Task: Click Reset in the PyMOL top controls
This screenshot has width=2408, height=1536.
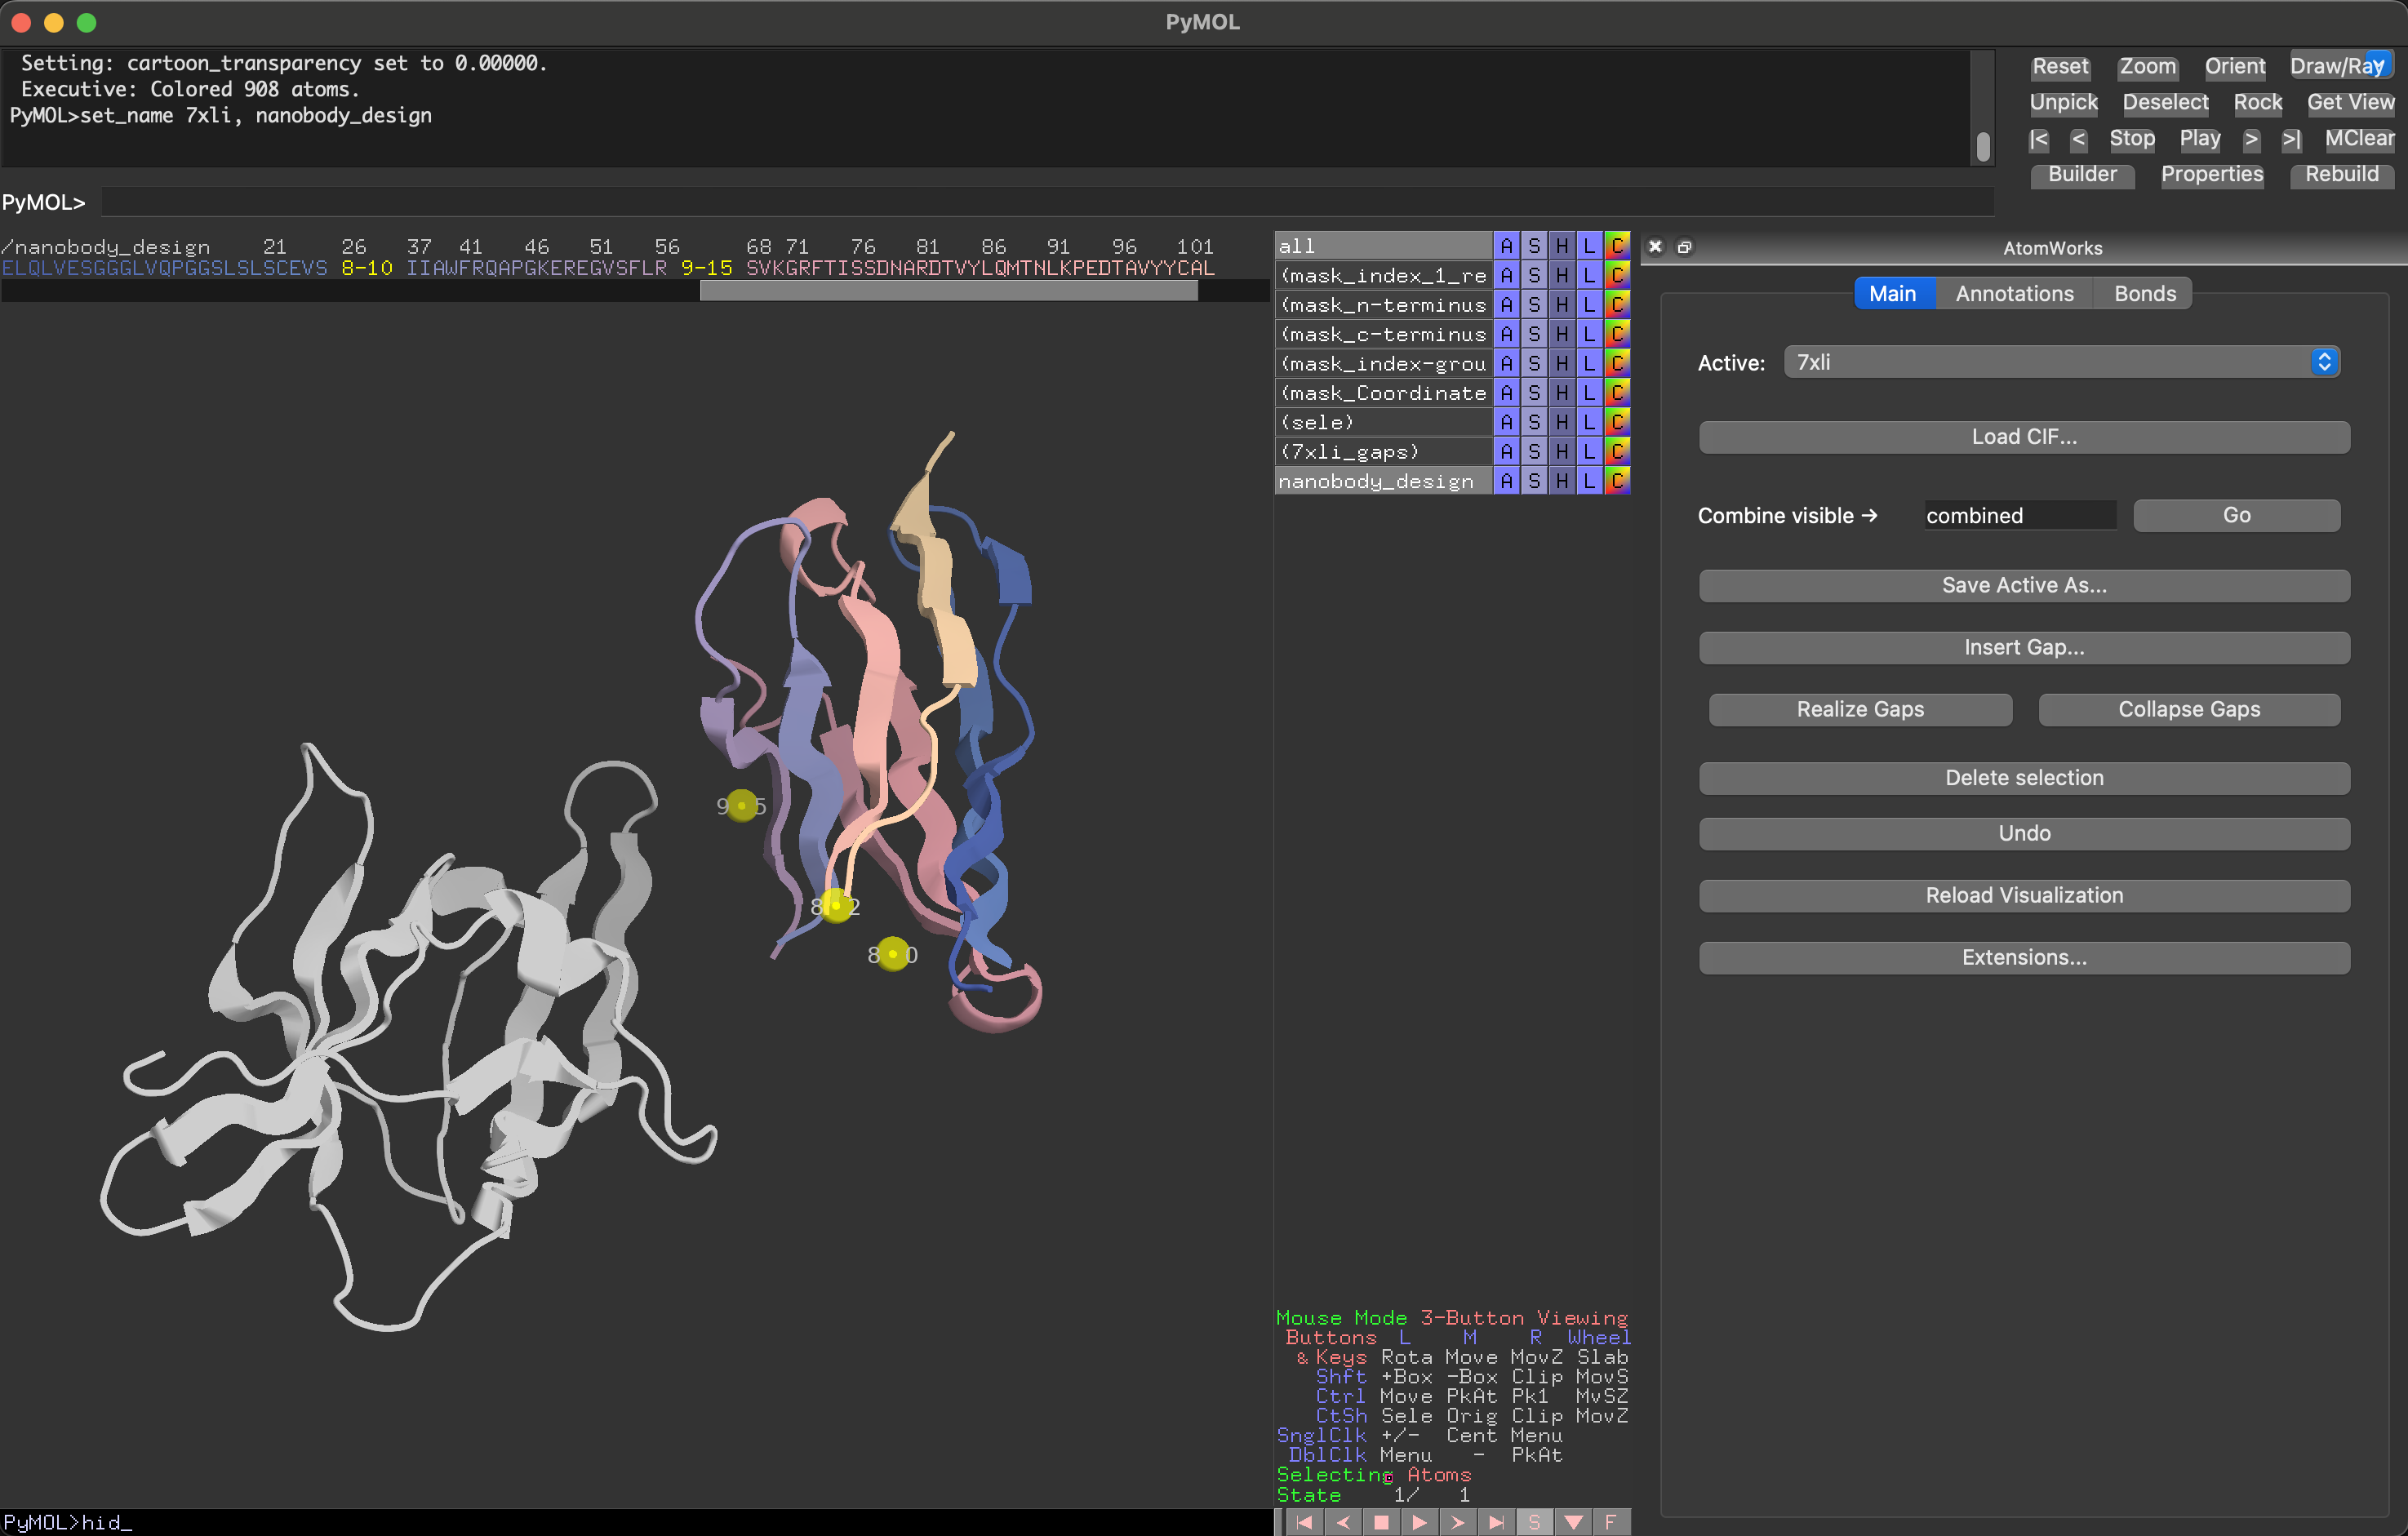Action: tap(2060, 66)
